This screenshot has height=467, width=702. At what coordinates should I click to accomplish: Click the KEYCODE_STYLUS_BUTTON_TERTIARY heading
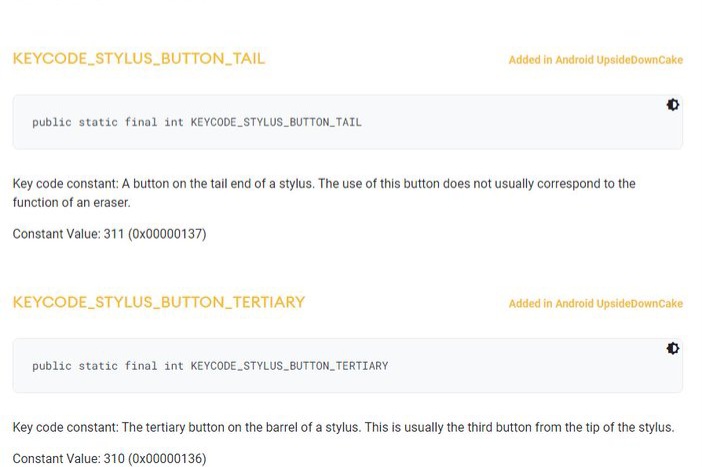(x=159, y=302)
